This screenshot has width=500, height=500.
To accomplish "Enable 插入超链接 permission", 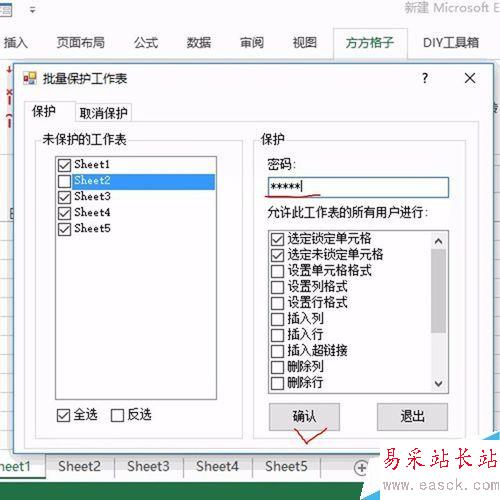I will click(x=277, y=351).
